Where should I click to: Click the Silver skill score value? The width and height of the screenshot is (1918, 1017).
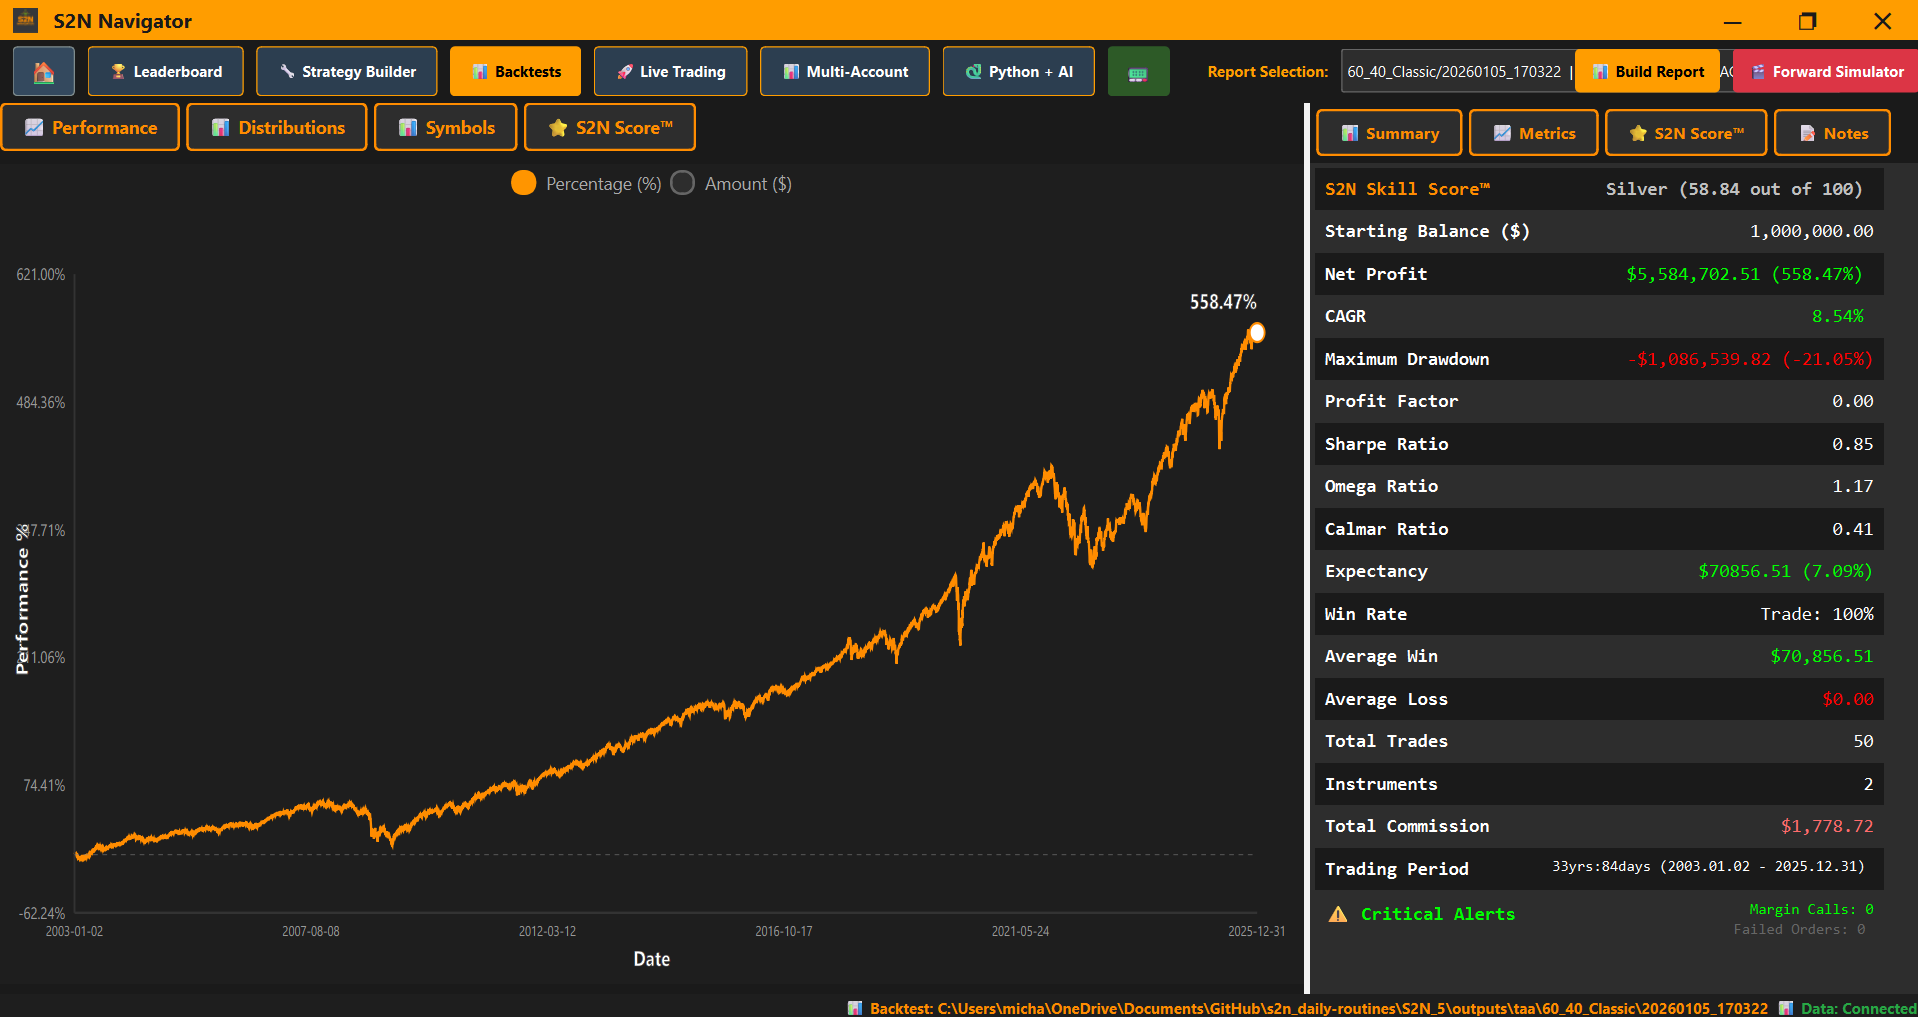(1734, 189)
